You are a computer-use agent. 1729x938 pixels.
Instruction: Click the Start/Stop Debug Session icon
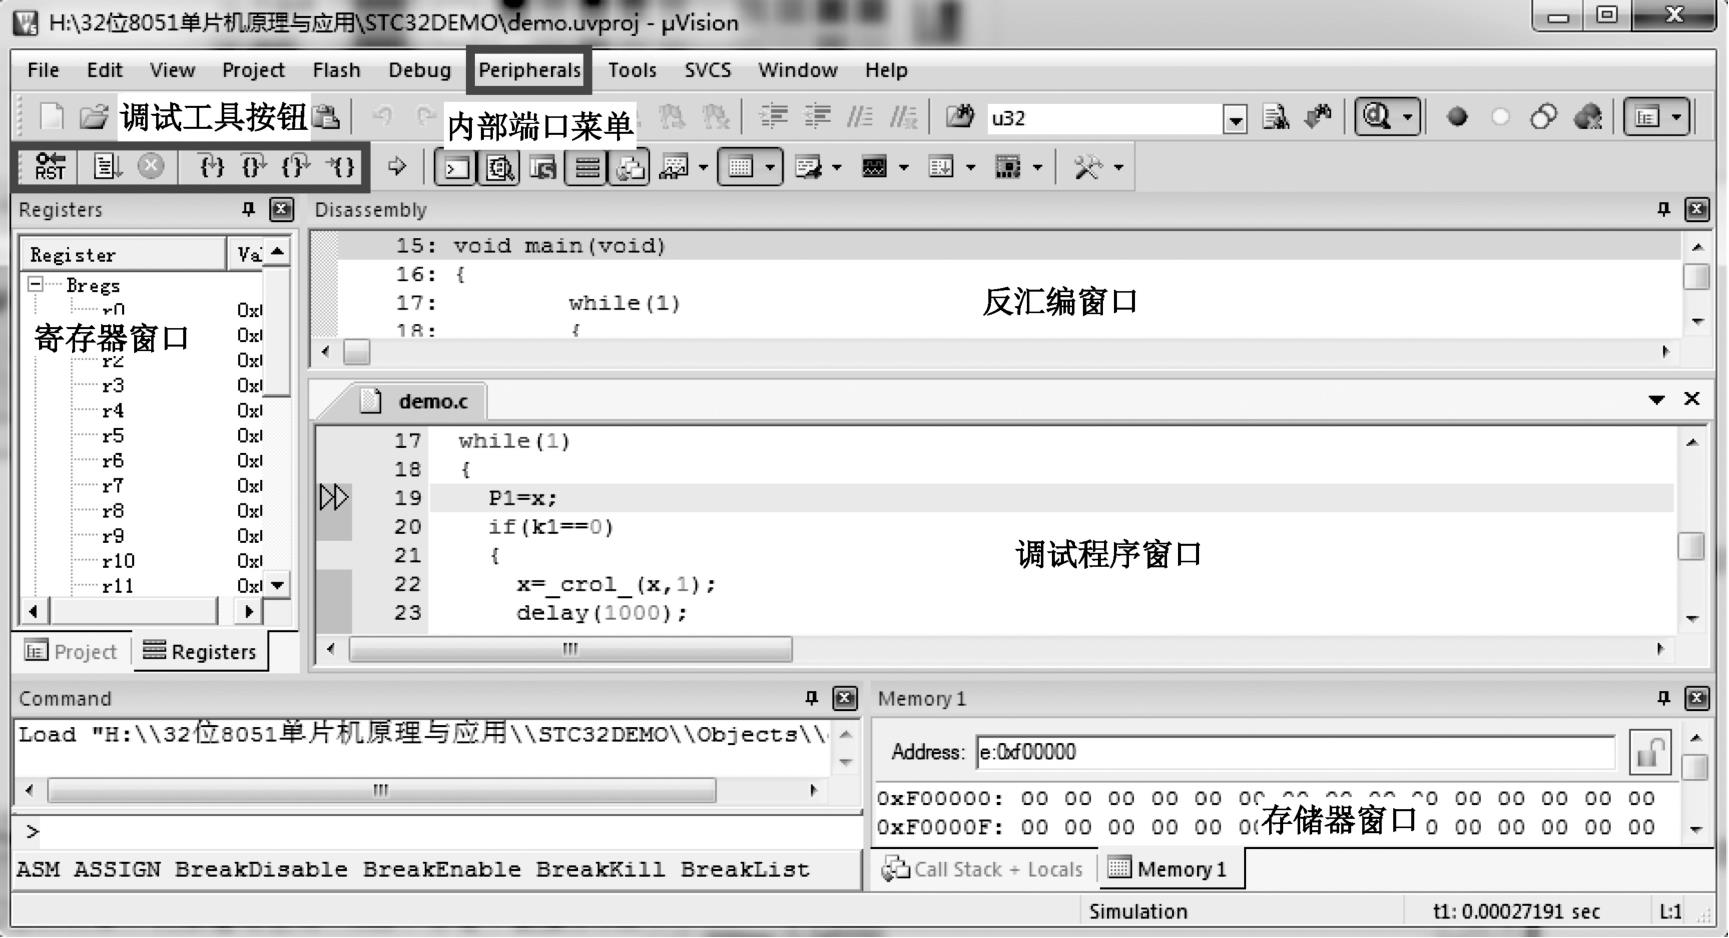click(x=1378, y=117)
